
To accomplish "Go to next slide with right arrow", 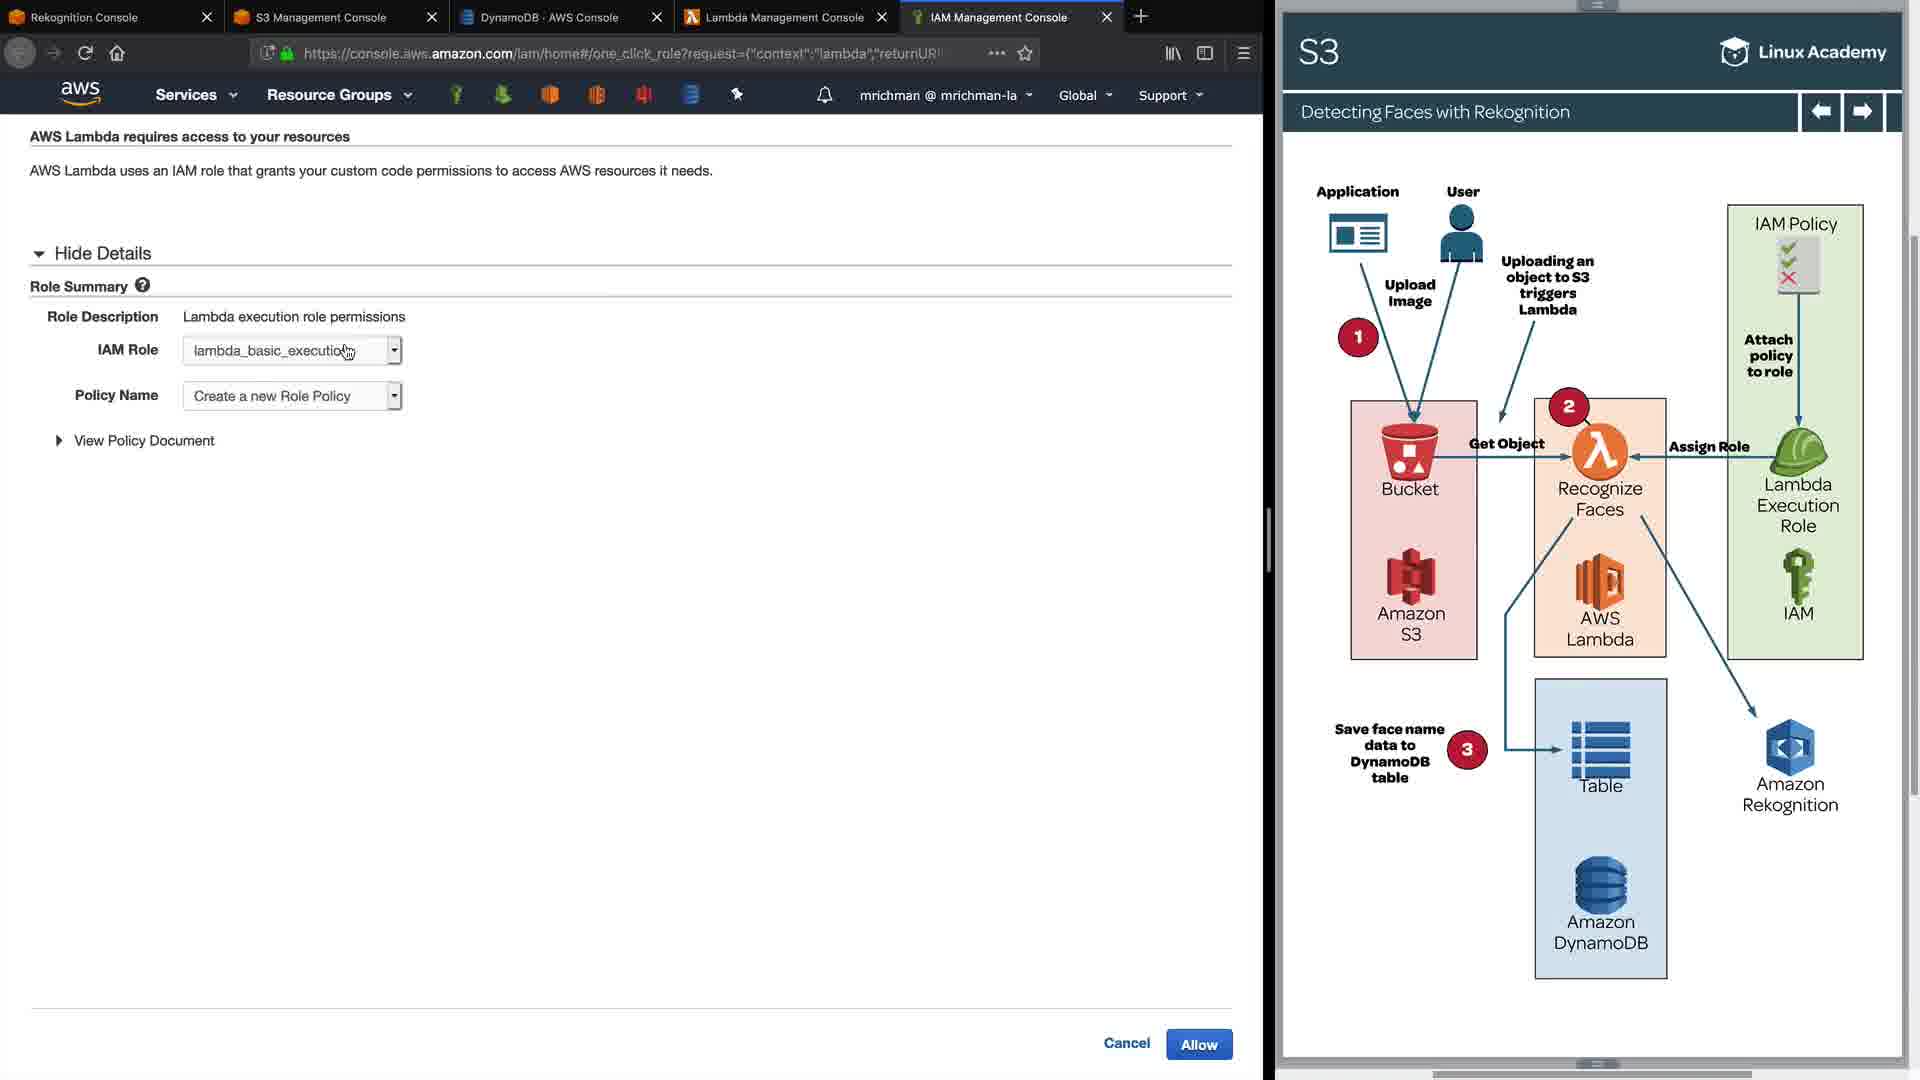I will click(1862, 112).
